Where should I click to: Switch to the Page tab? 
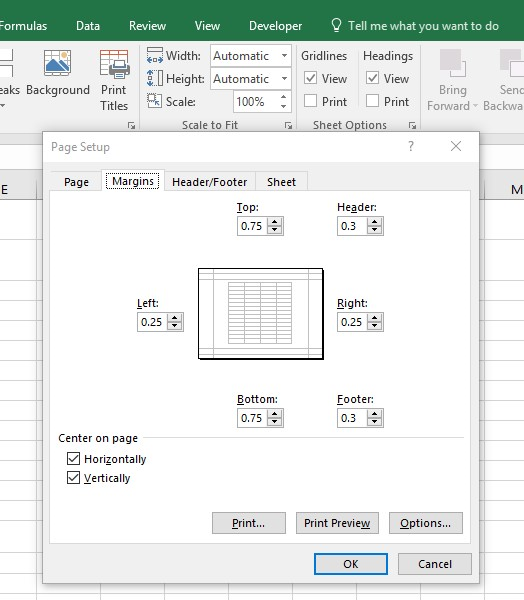click(76, 182)
